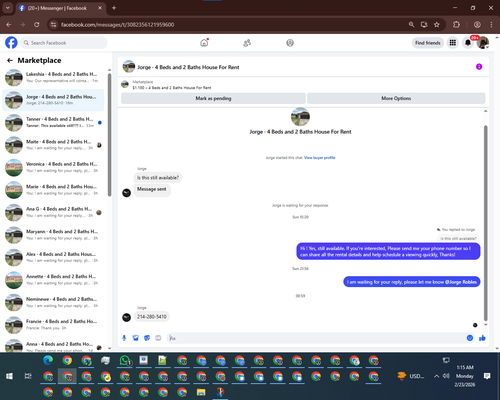Screen dimensions: 500x400
Task: Click the voice clip microphone icon
Action: [124, 338]
